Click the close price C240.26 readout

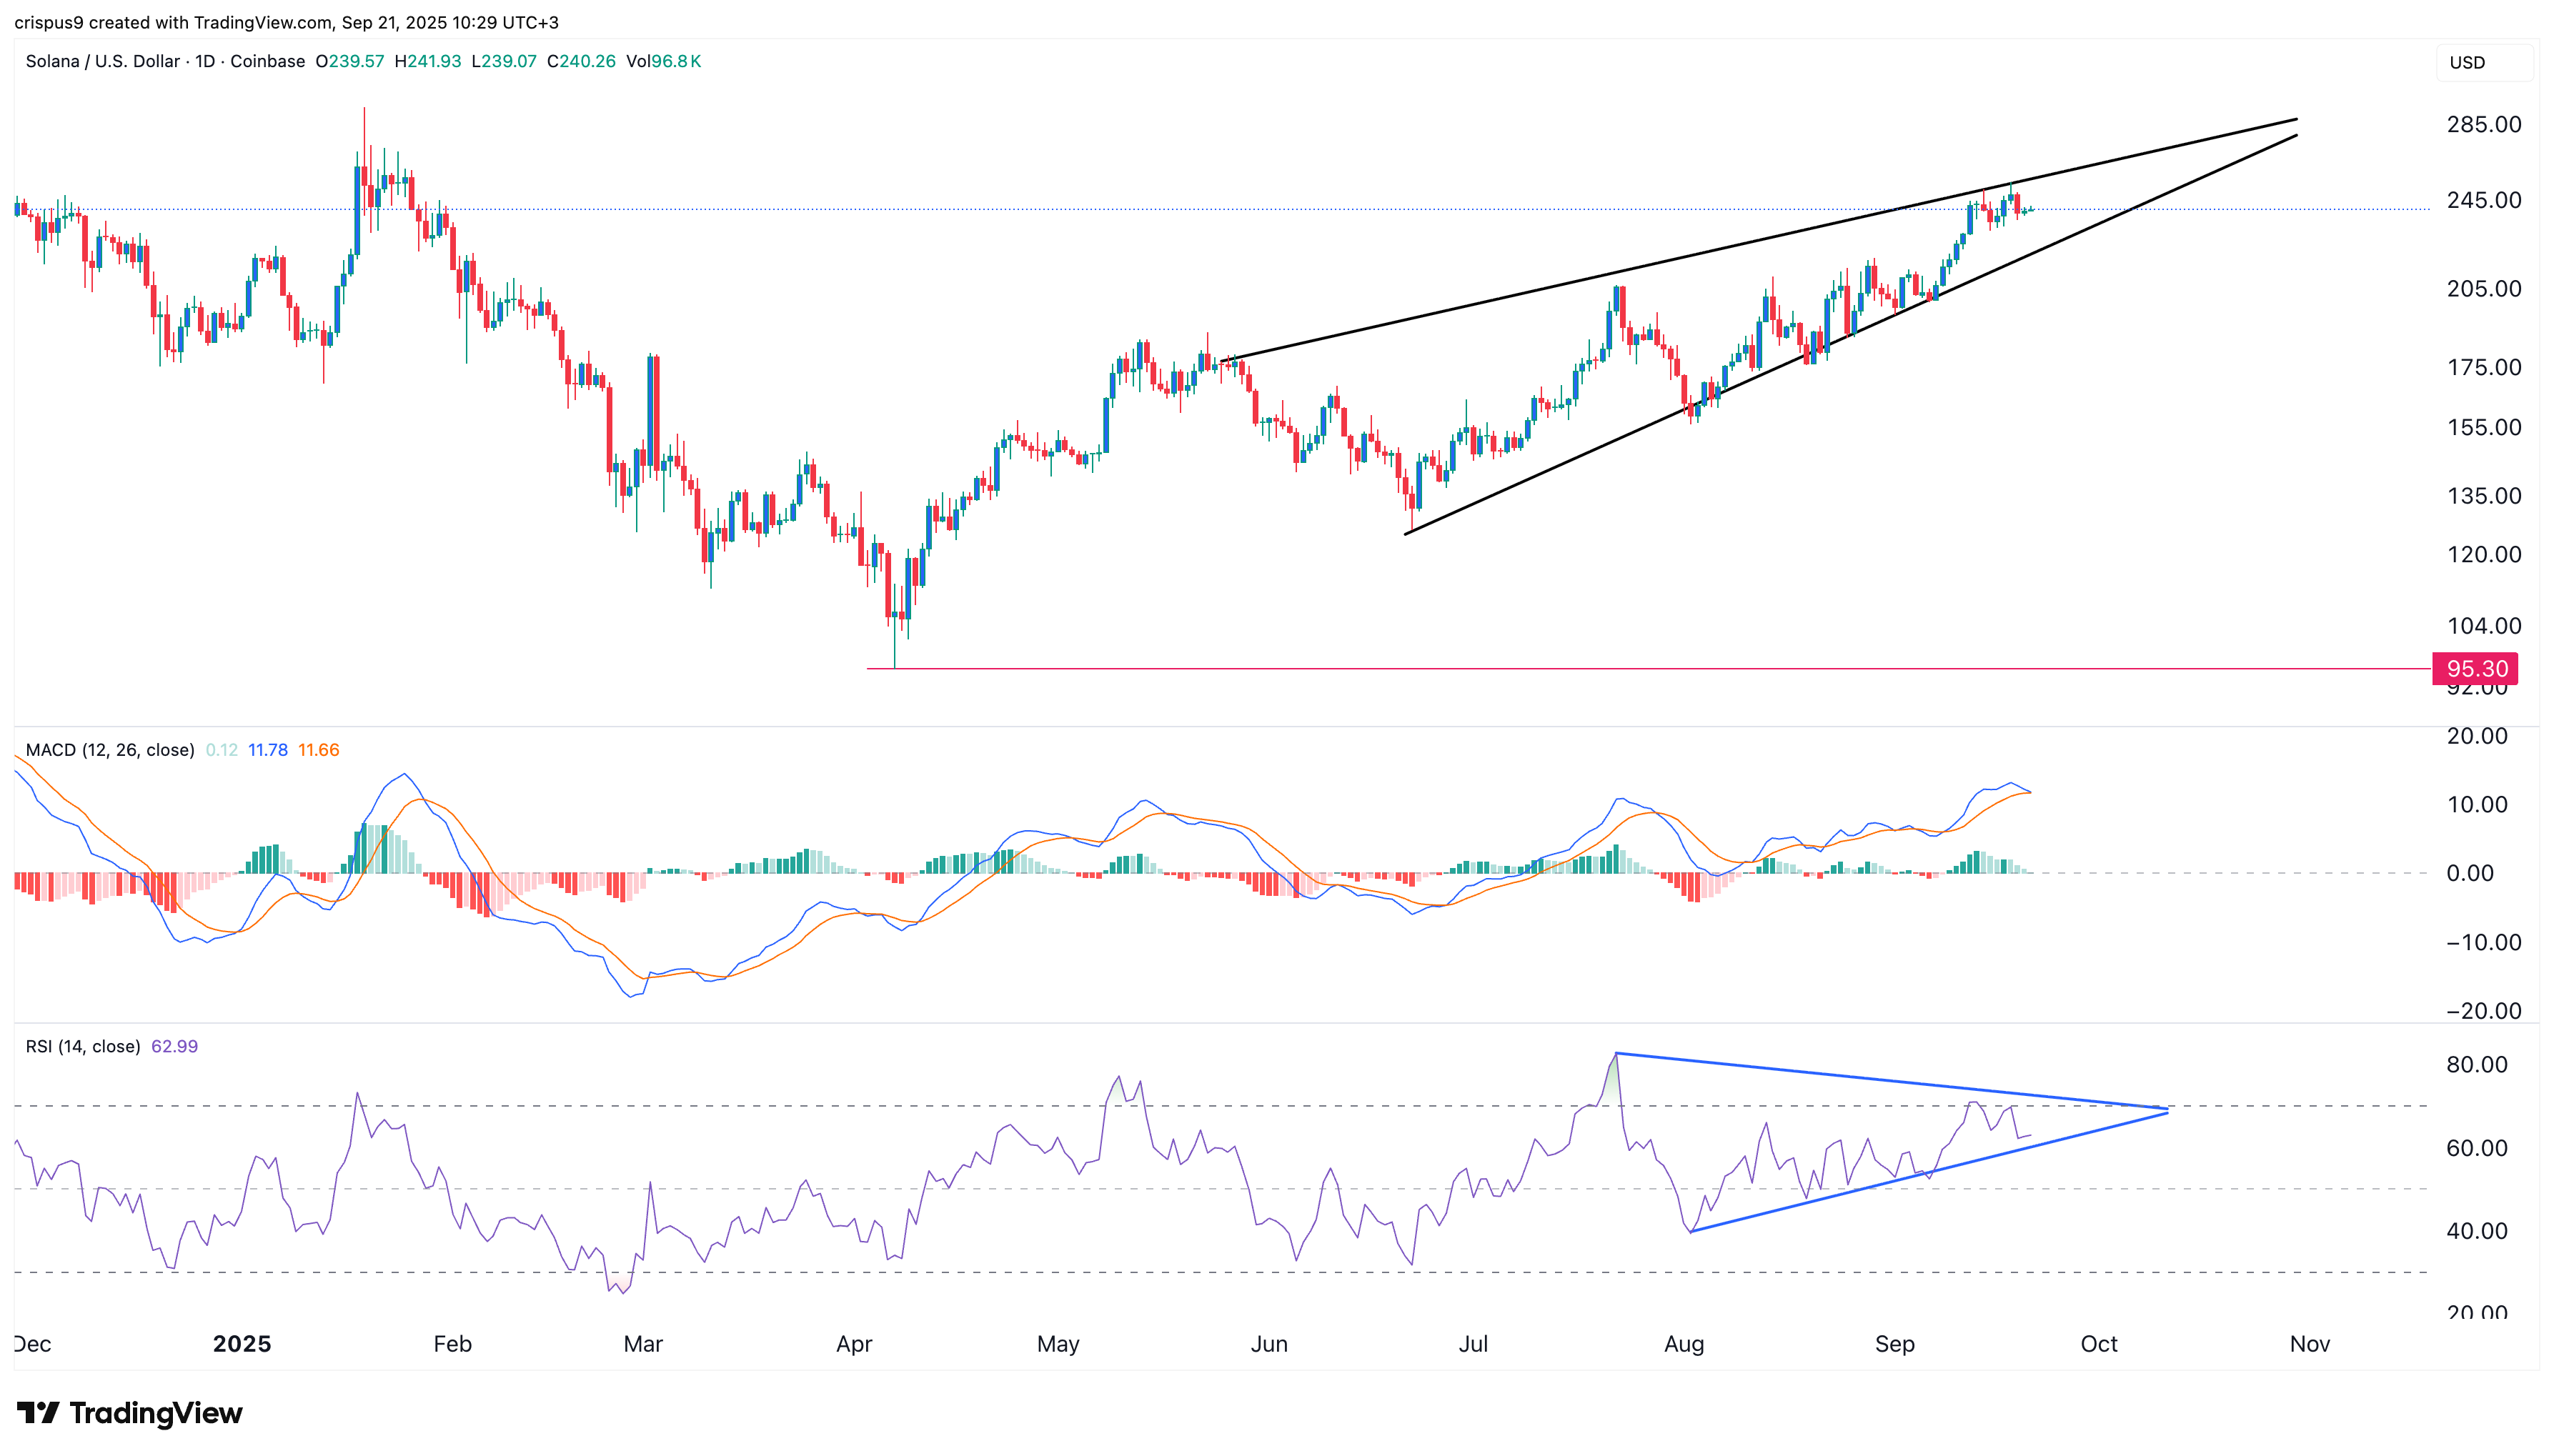point(581,61)
